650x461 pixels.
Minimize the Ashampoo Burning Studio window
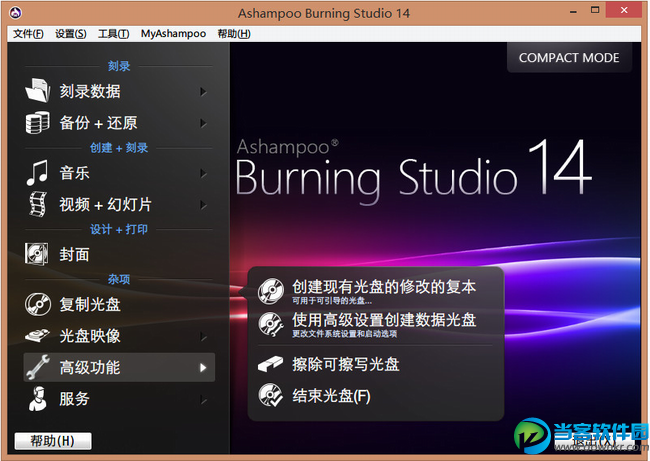[573, 11]
